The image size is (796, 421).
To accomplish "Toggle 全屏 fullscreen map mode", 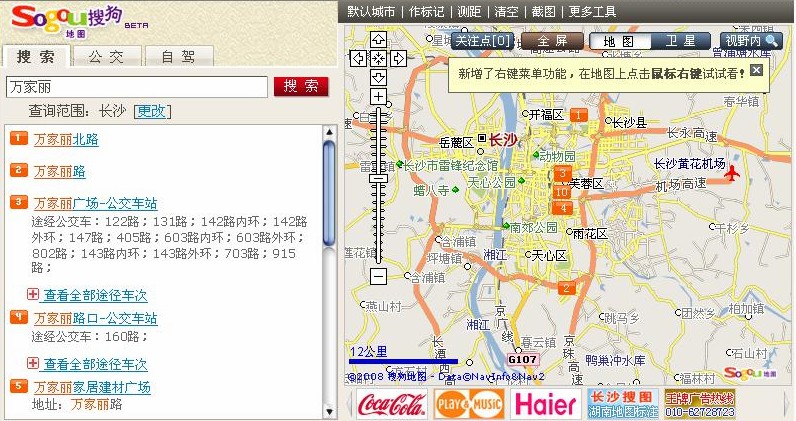I will (552, 41).
